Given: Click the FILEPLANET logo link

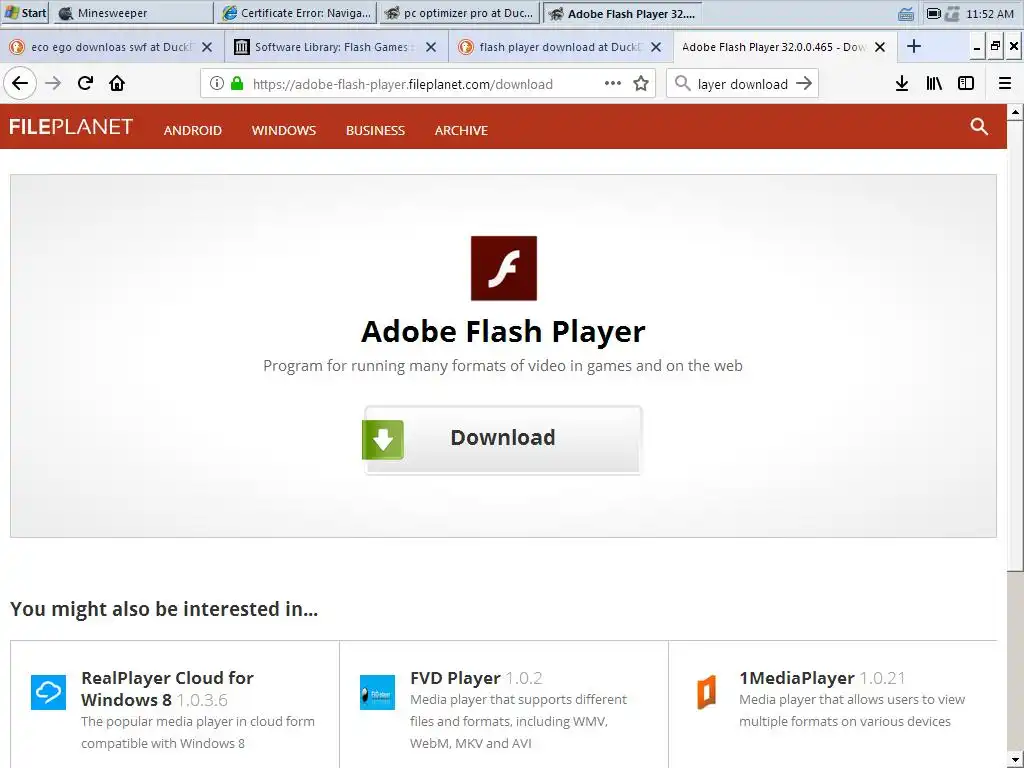Looking at the screenshot, I should (71, 127).
